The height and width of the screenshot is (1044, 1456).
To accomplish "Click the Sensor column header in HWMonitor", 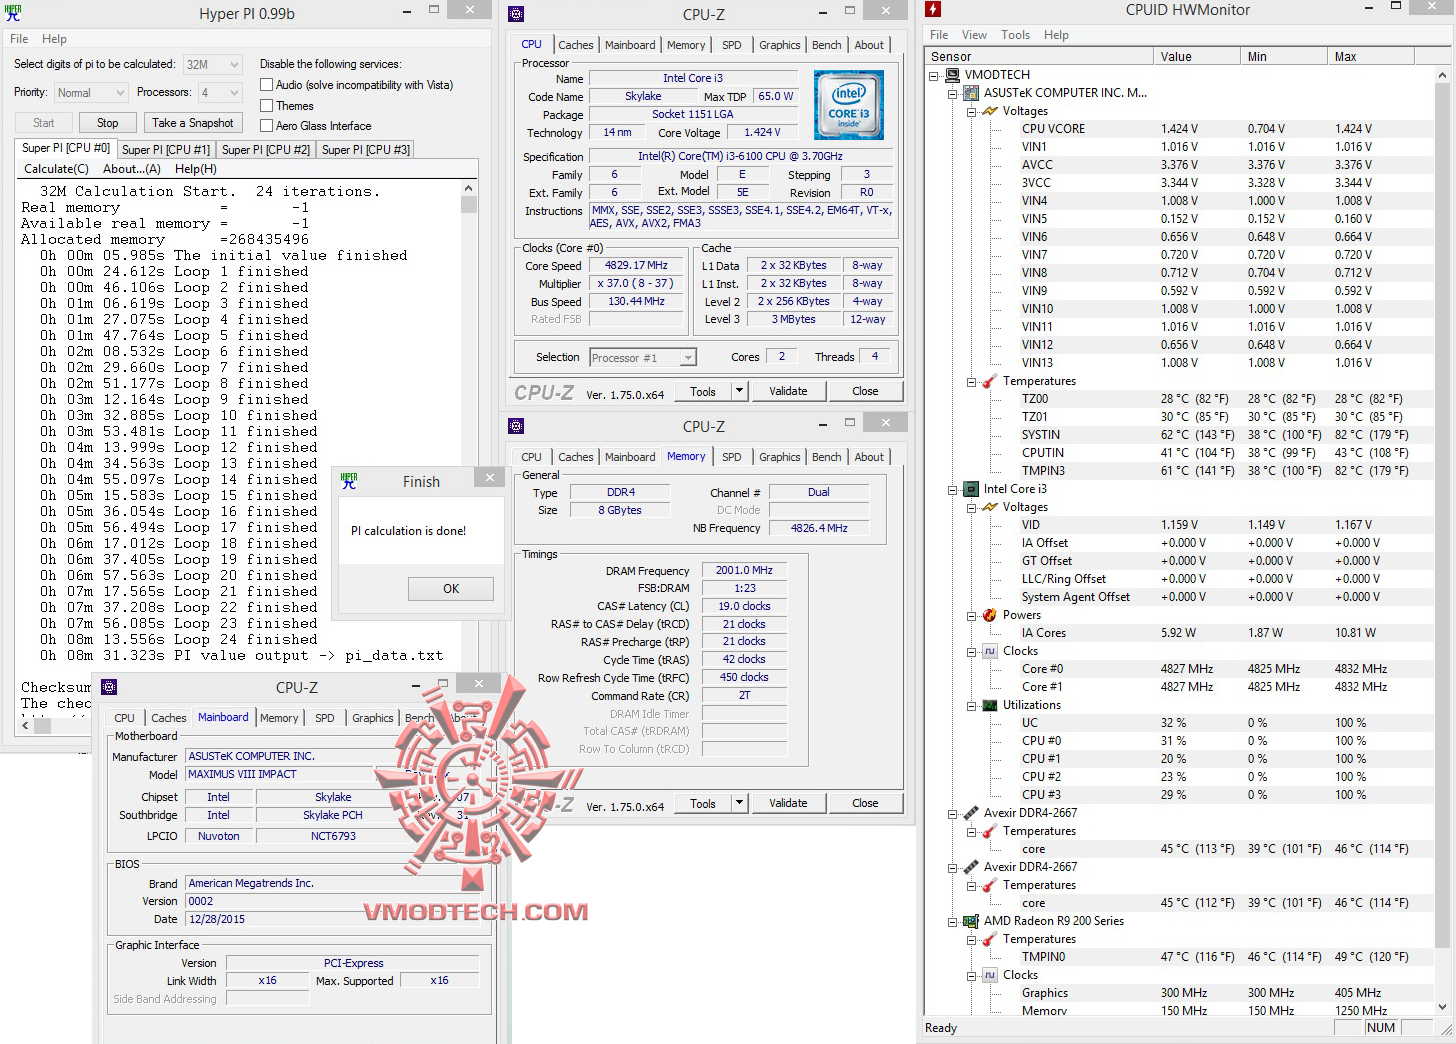I will click(1039, 57).
